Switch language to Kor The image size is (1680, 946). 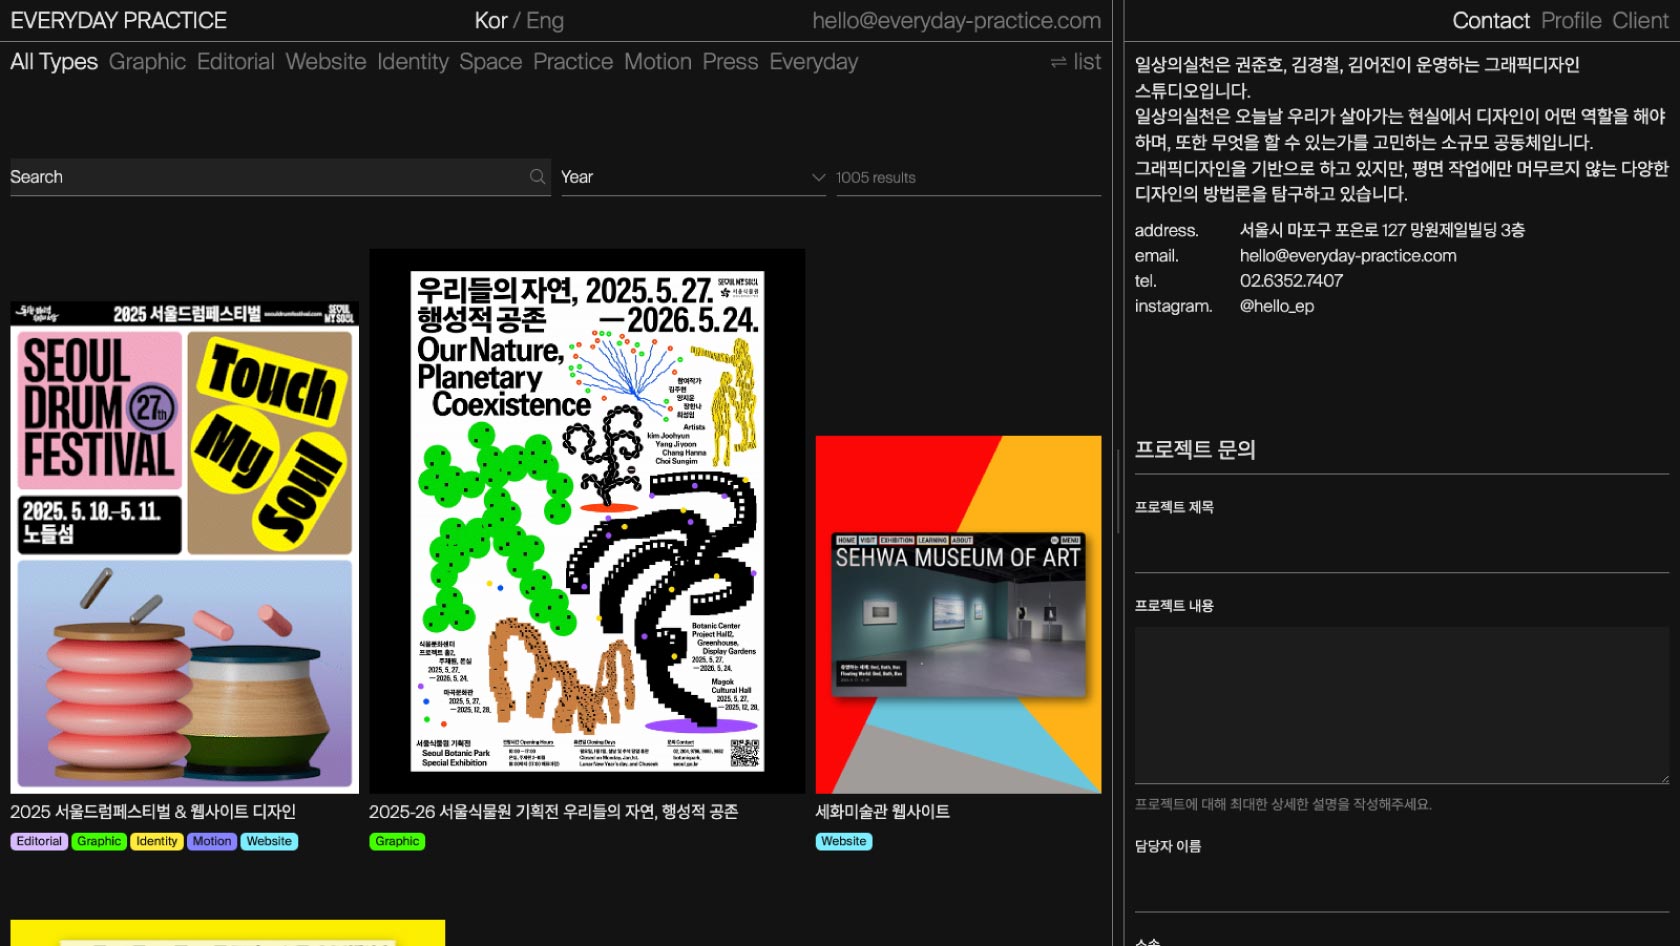coord(491,21)
